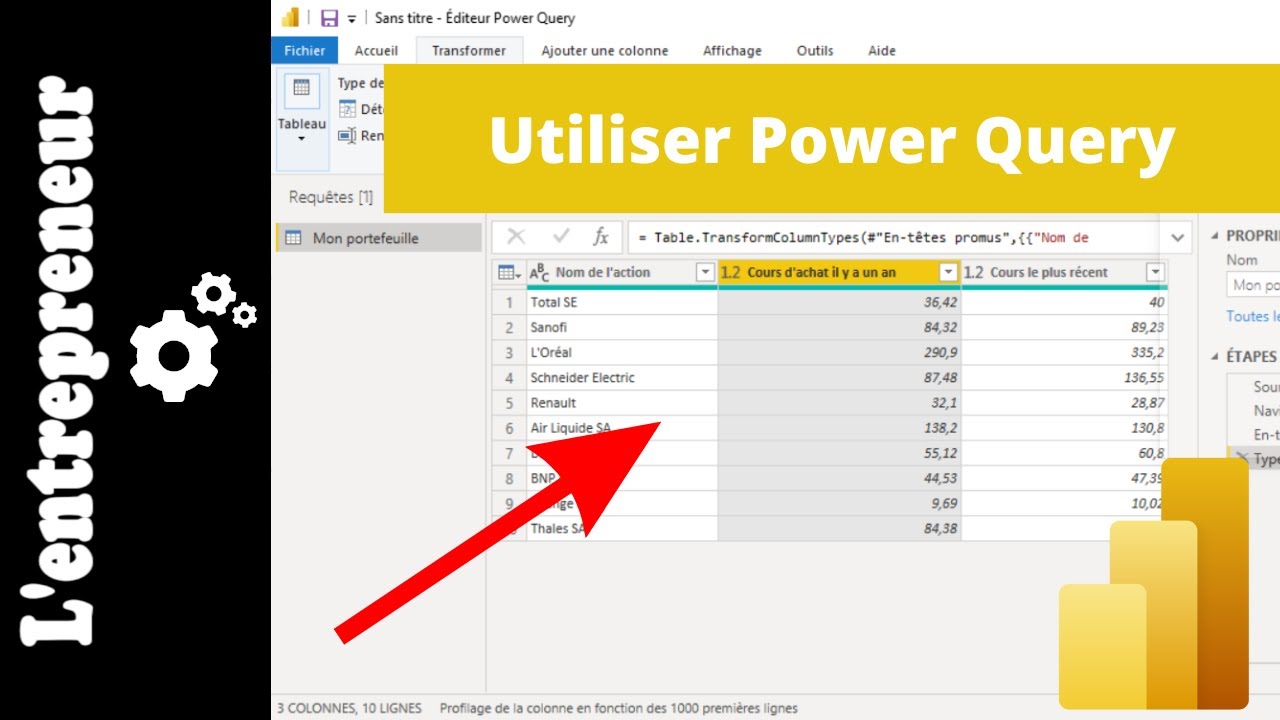Viewport: 1280px width, 720px height.
Task: Click the 3 COLONNES, 10 LIGNES status text
Action: click(349, 708)
